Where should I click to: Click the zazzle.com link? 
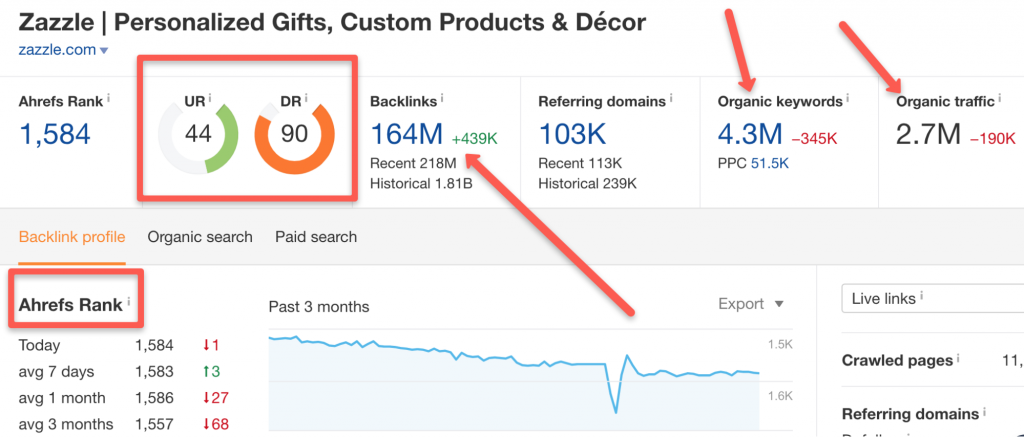(57, 50)
